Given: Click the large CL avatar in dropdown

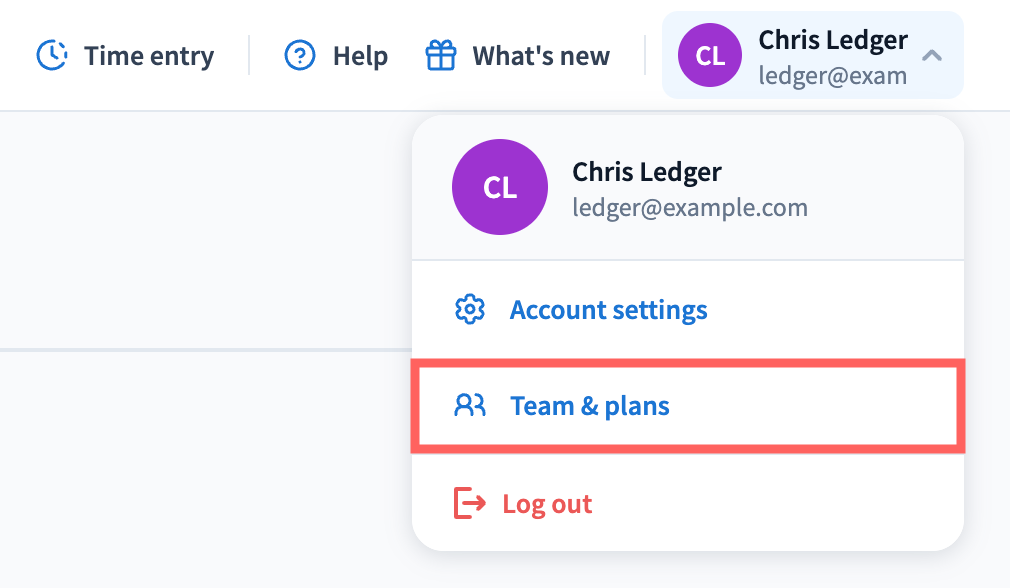Looking at the screenshot, I should click(500, 188).
